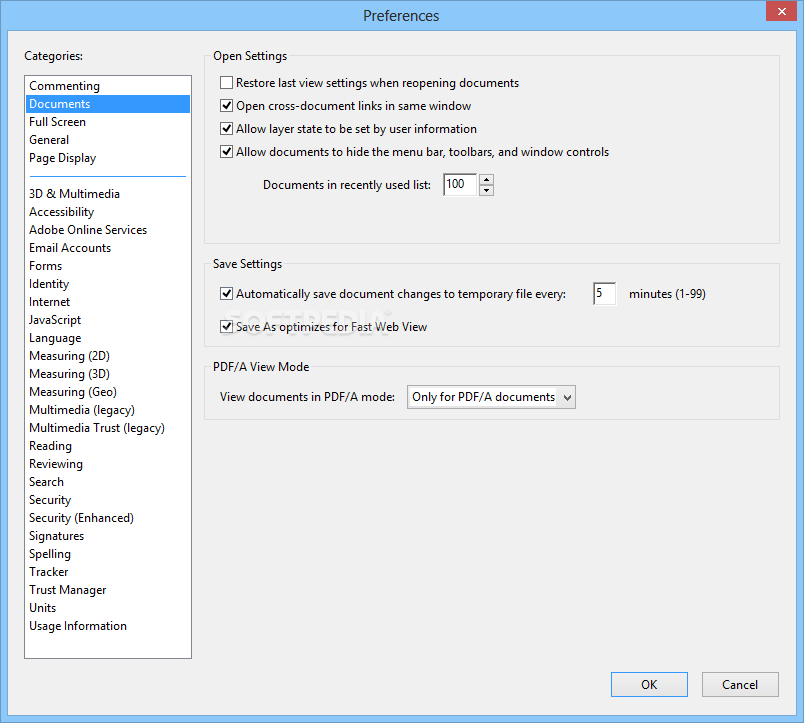Open the View documents in PDF/A mode dropdown
Image resolution: width=804 pixels, height=723 pixels.
[x=491, y=397]
